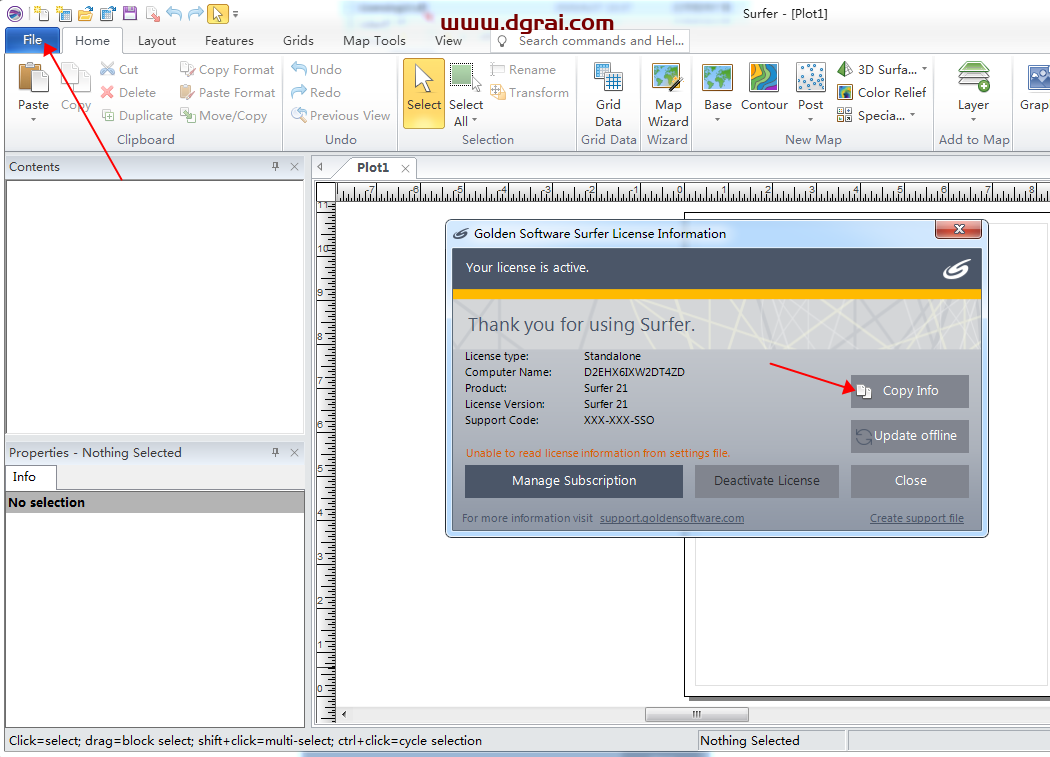This screenshot has width=1050, height=757.
Task: Click the Rename command
Action: (x=523, y=70)
